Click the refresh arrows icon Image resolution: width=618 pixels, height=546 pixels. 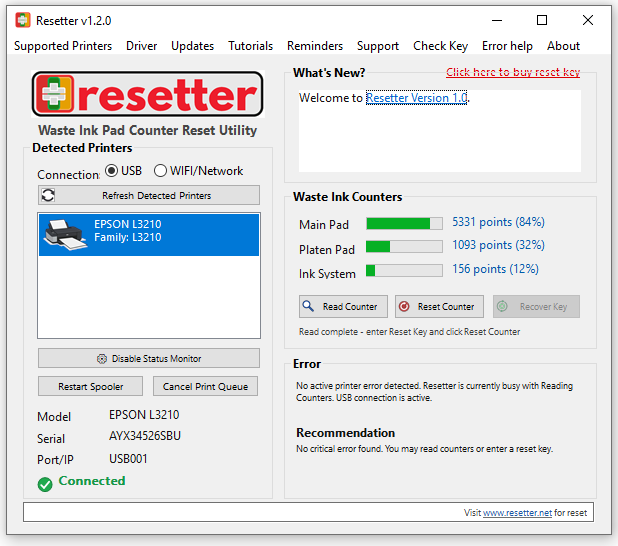[48, 195]
